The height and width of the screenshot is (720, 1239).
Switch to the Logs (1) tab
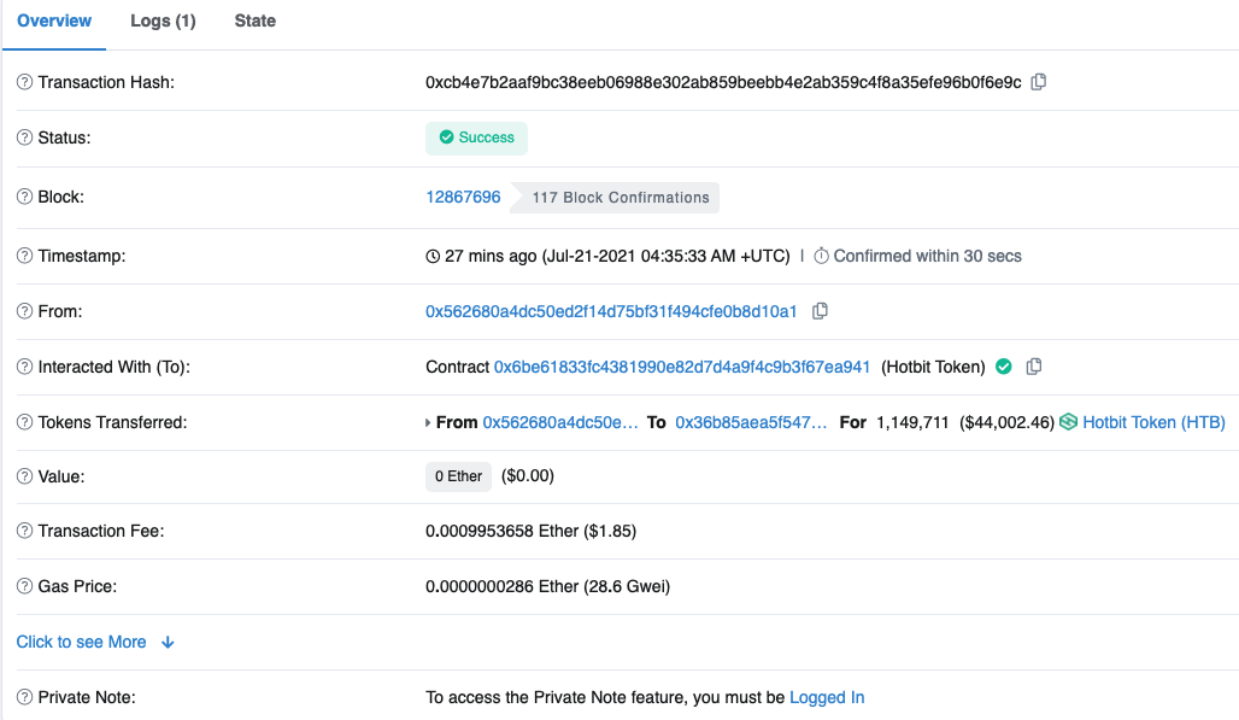[163, 21]
